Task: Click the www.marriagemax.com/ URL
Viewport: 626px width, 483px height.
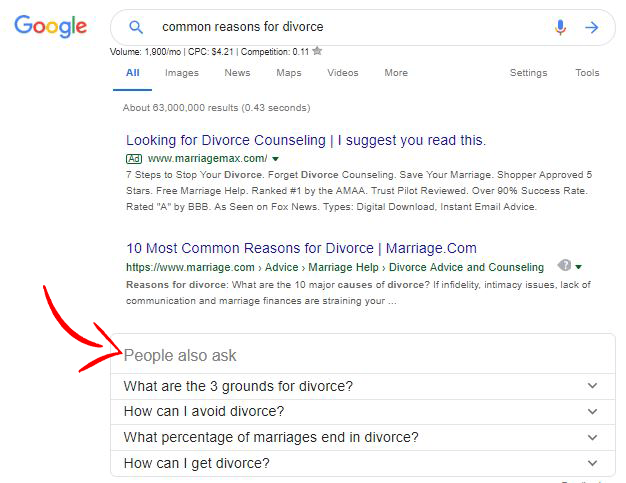Action: pyautogui.click(x=207, y=158)
